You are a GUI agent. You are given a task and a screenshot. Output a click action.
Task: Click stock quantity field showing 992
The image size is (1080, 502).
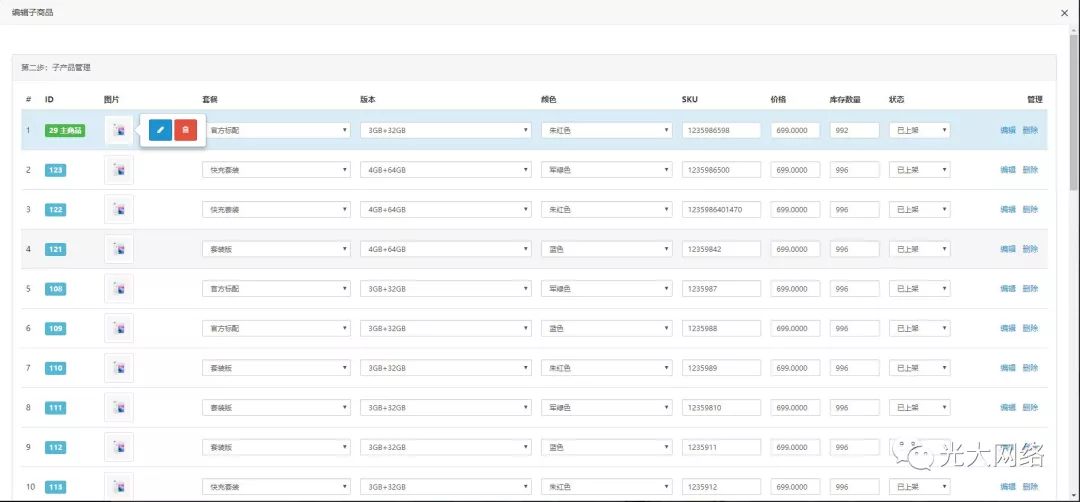pyautogui.click(x=854, y=130)
